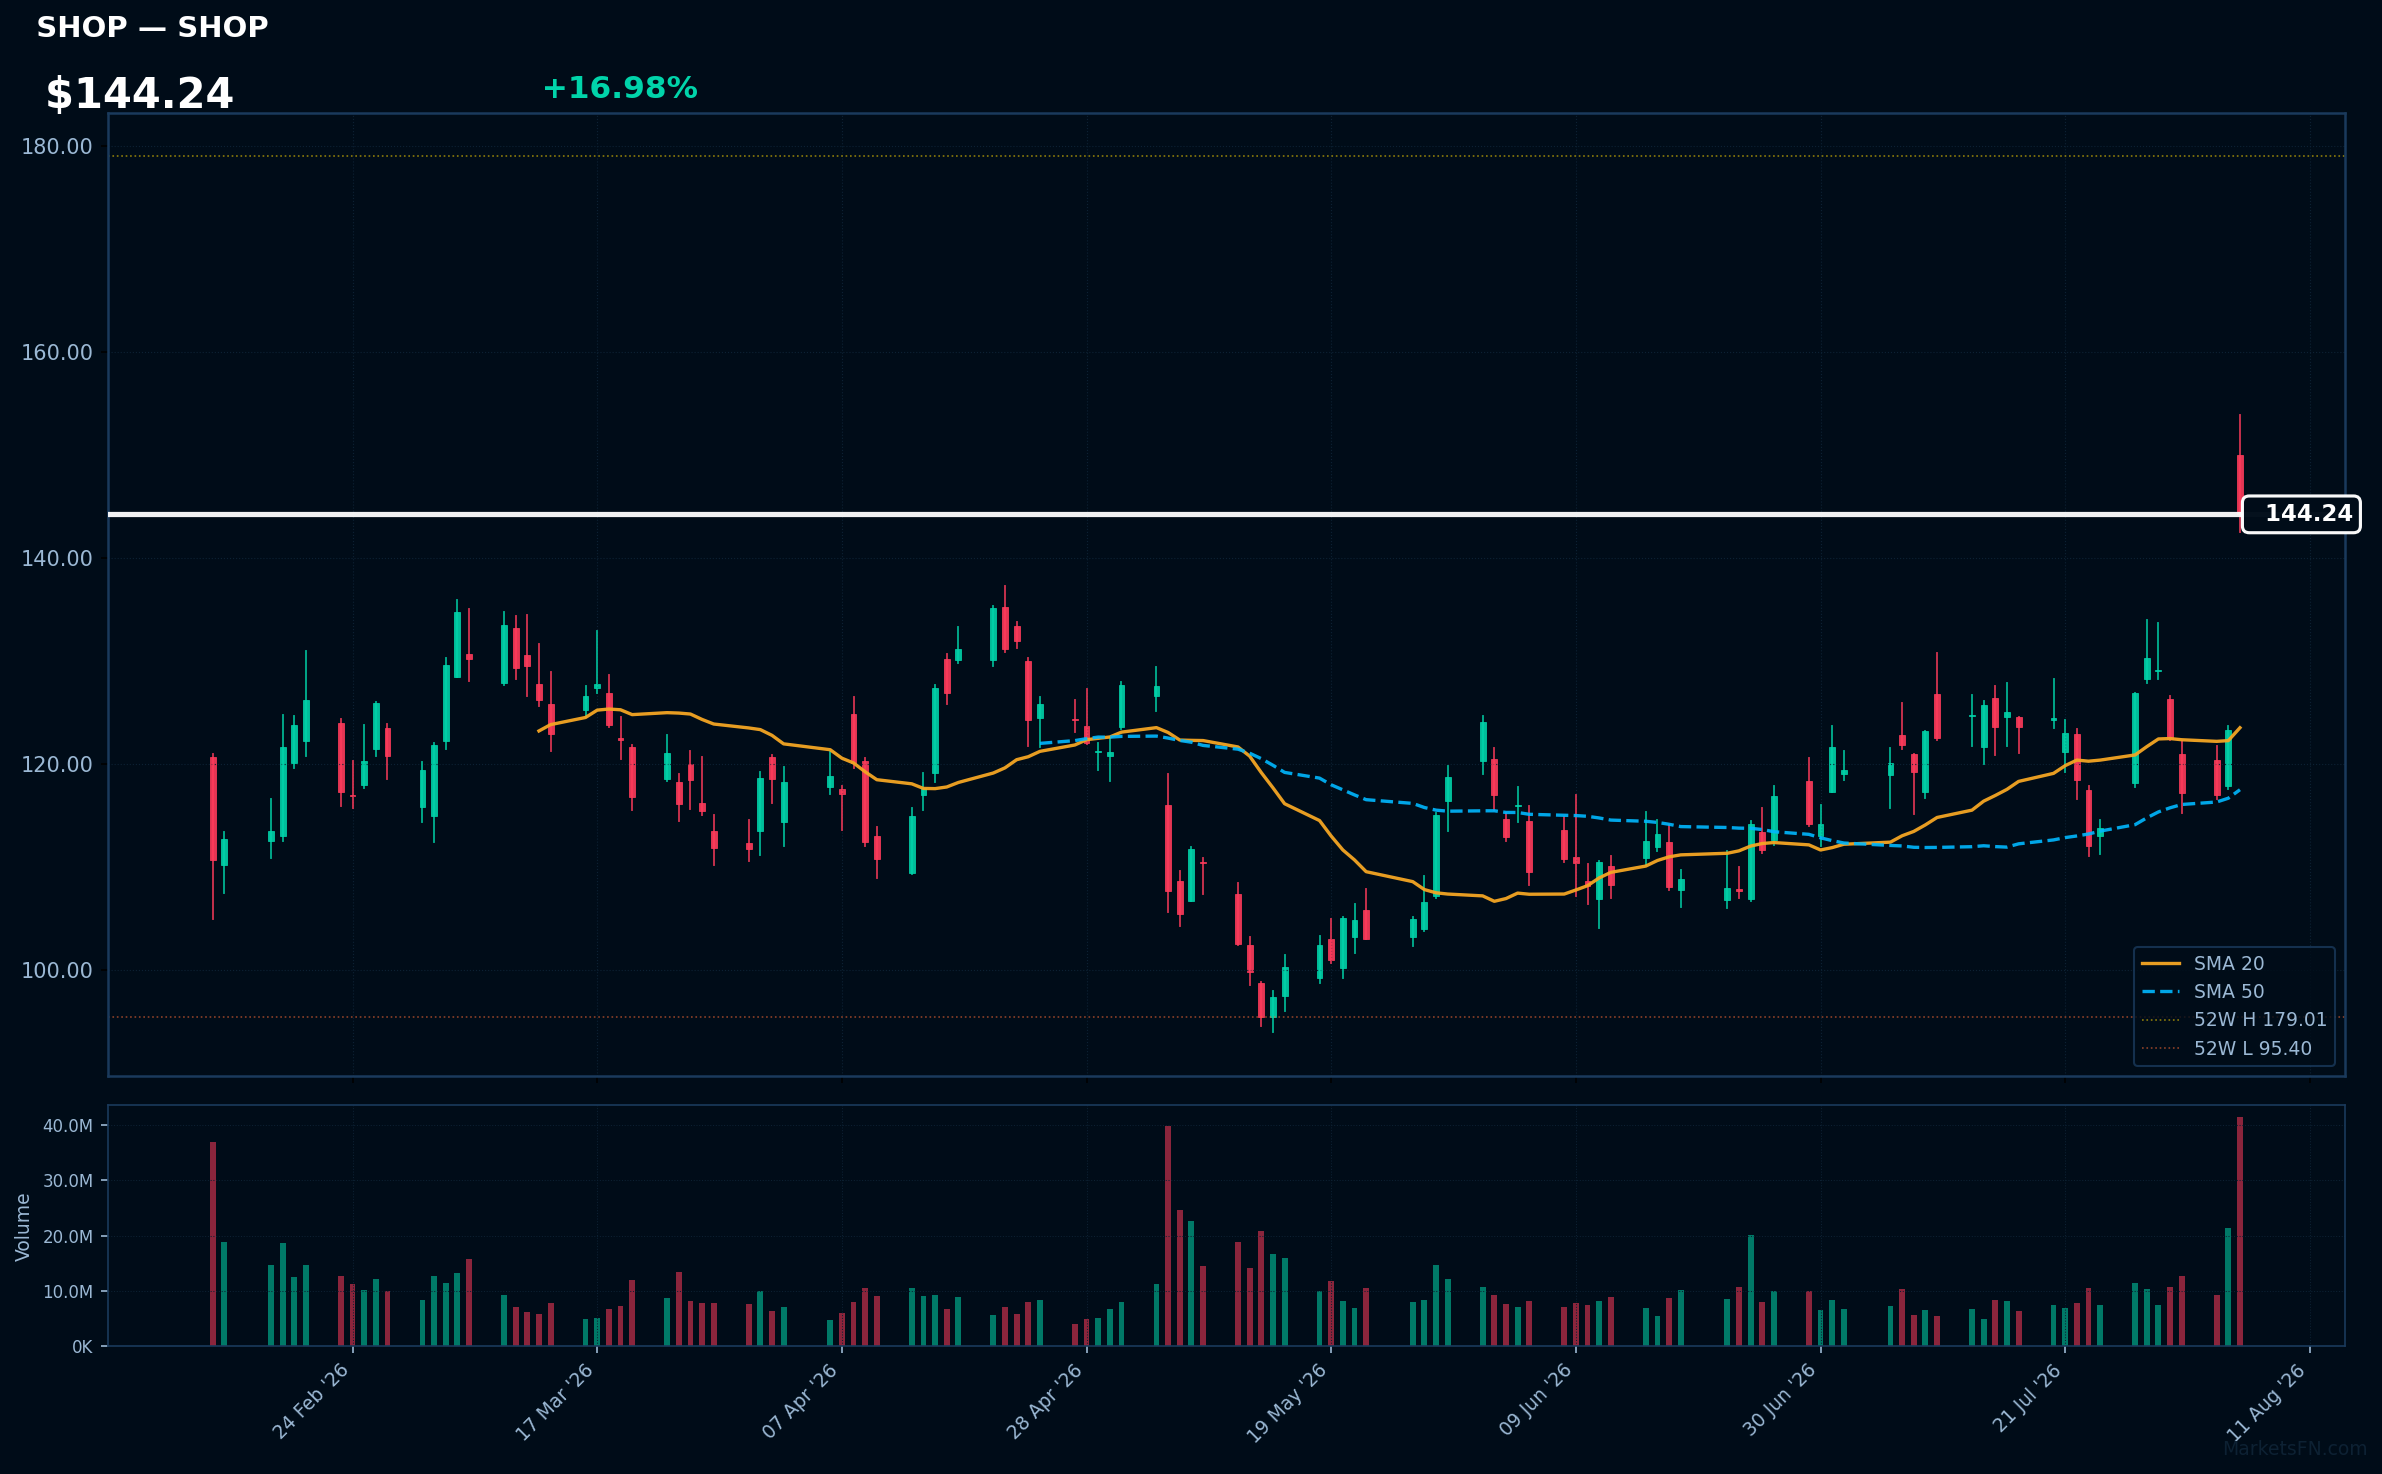Click the 144.24 price label tag

coord(2301,514)
